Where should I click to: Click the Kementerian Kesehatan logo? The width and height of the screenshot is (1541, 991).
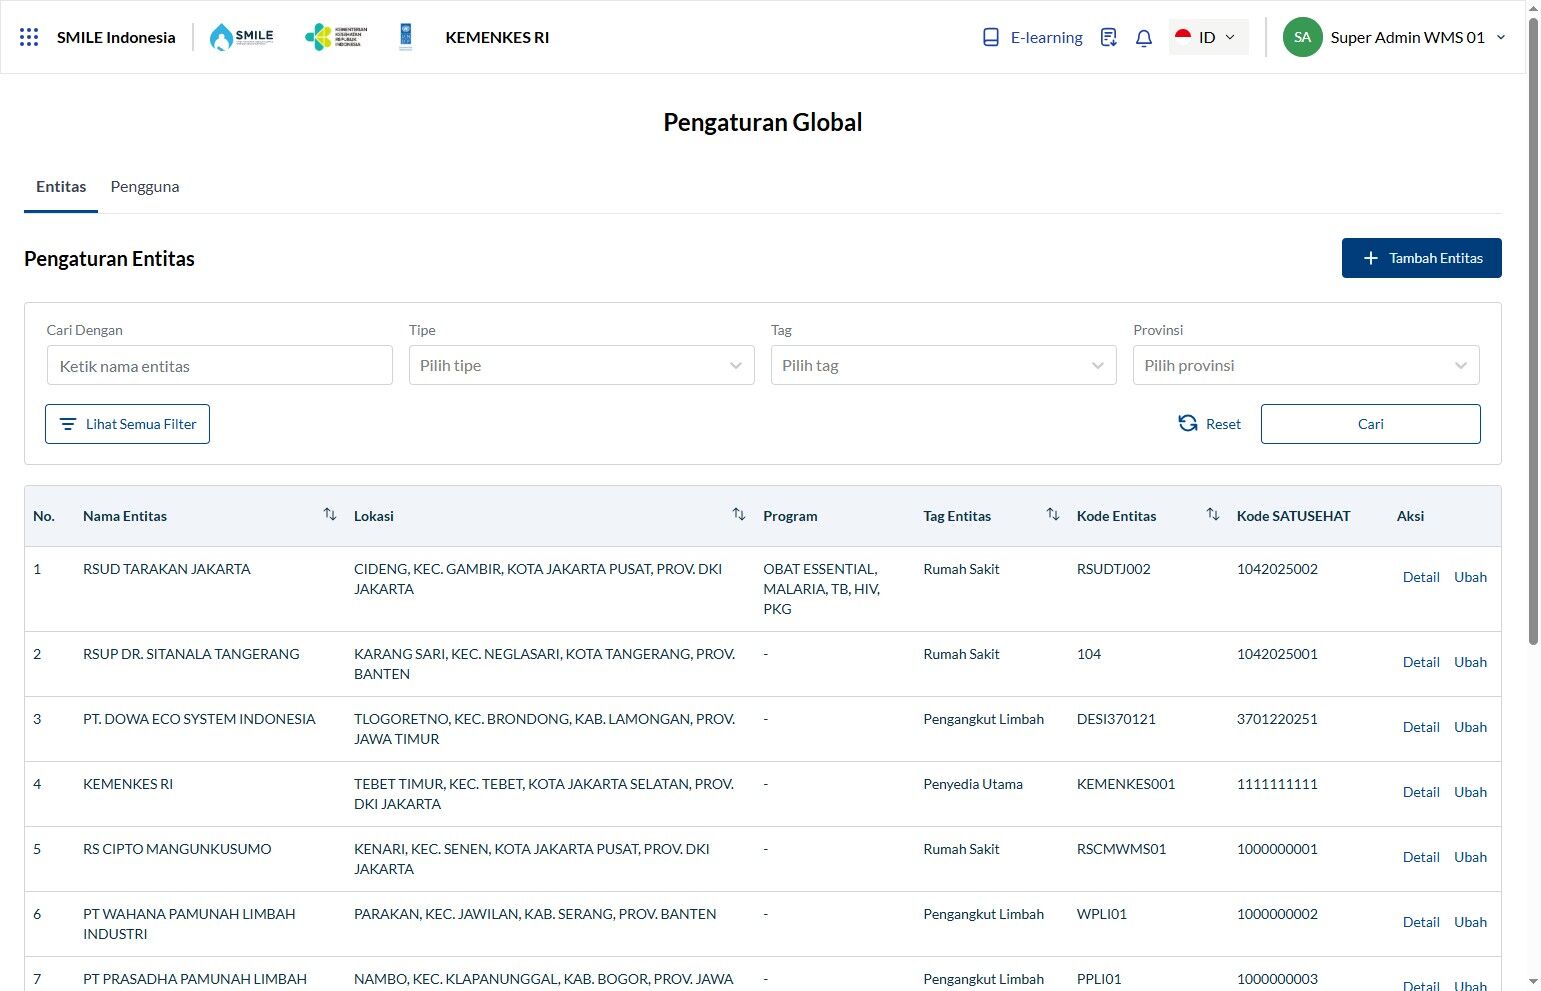336,37
